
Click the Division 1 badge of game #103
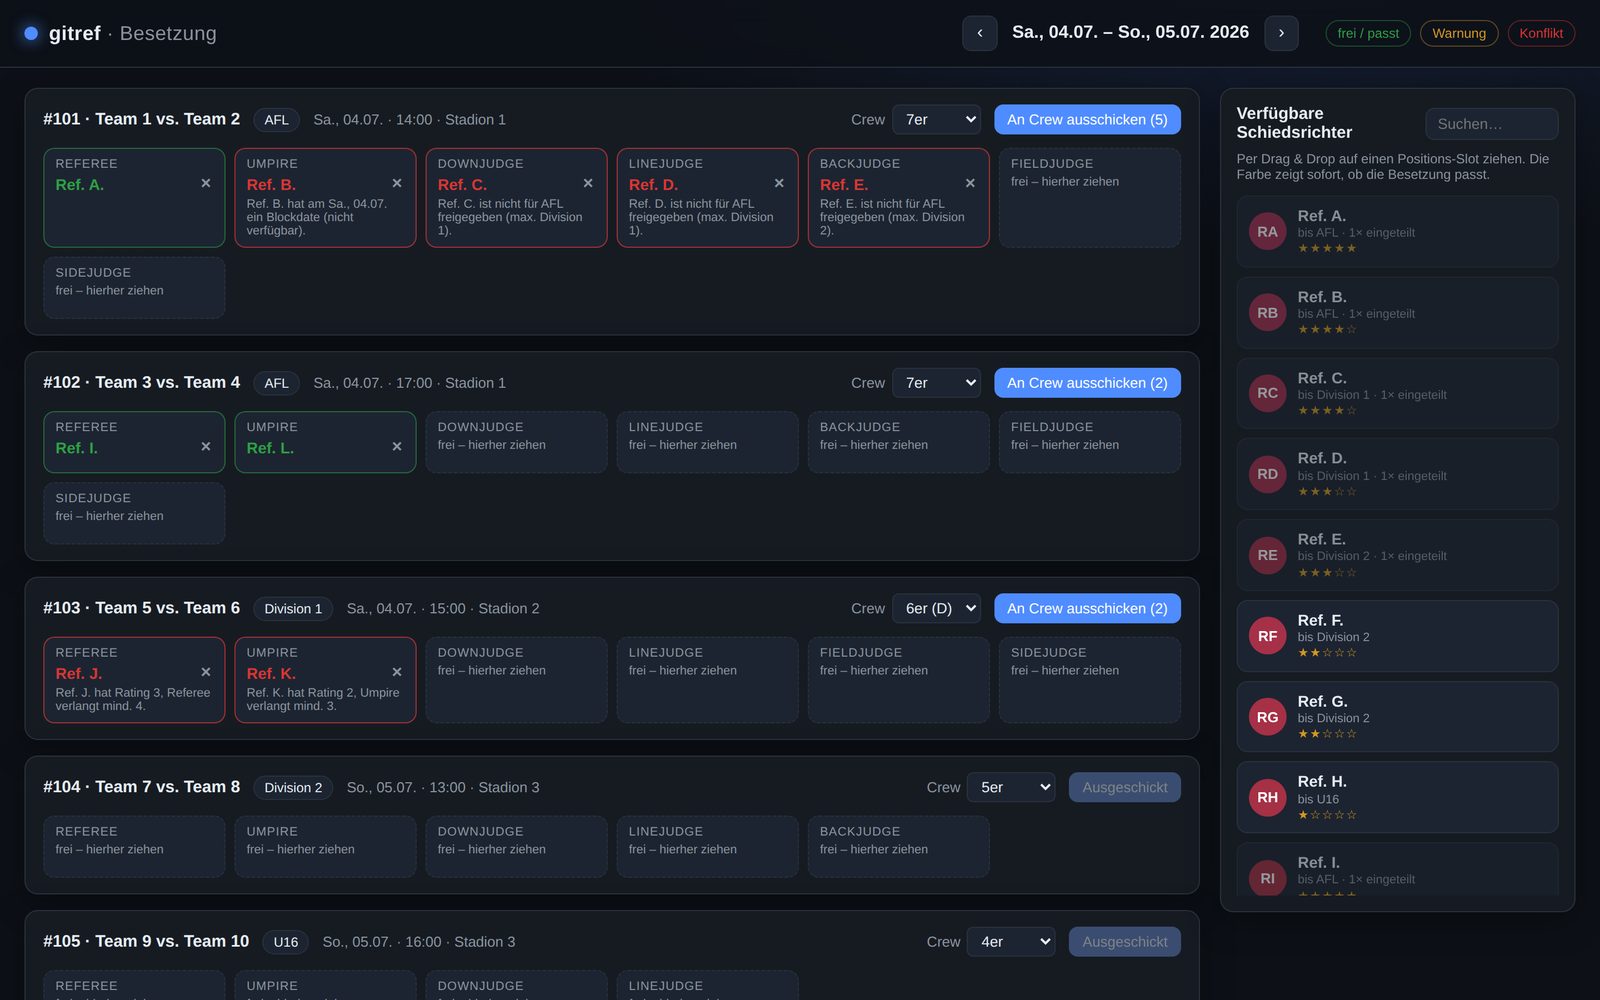tap(293, 608)
